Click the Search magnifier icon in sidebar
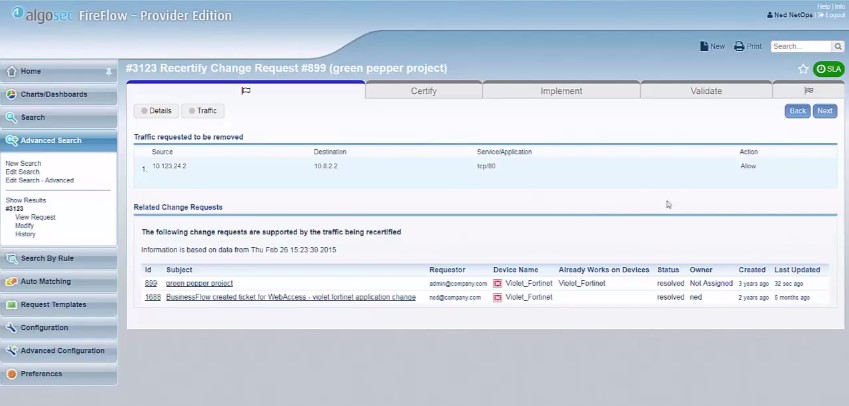This screenshot has height=406, width=849. click(x=11, y=117)
